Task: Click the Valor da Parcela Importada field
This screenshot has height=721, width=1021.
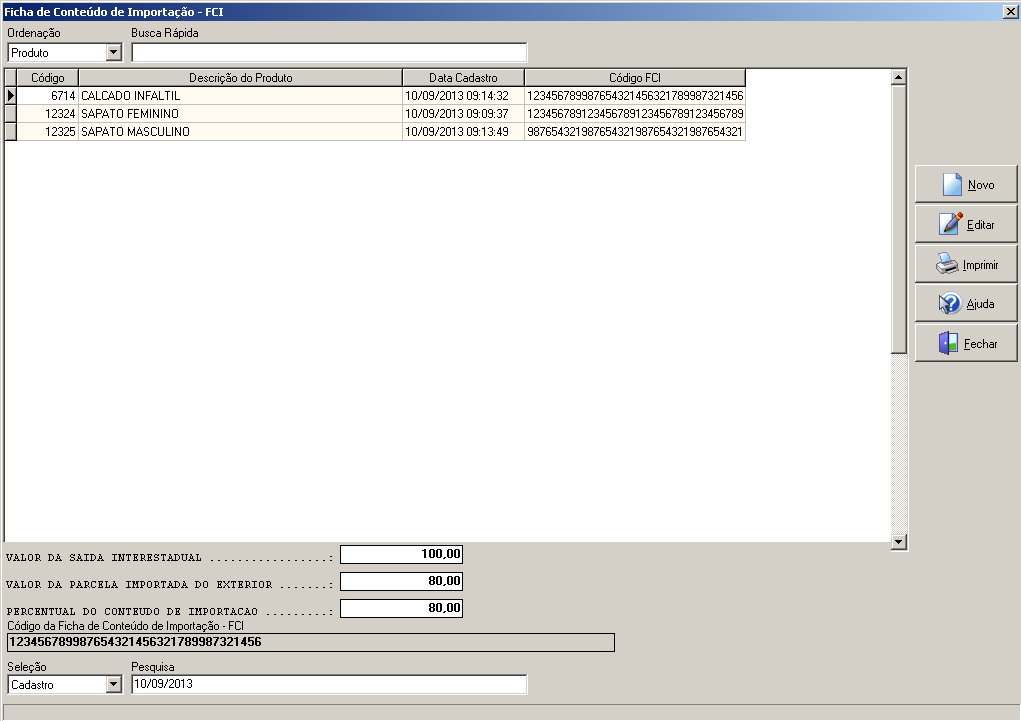Action: (401, 581)
